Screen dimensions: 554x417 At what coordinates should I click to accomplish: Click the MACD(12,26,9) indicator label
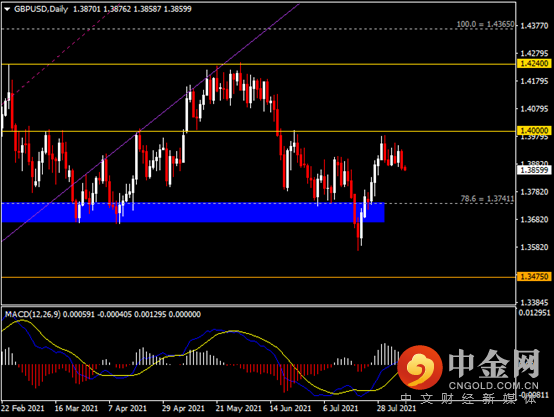[33, 314]
